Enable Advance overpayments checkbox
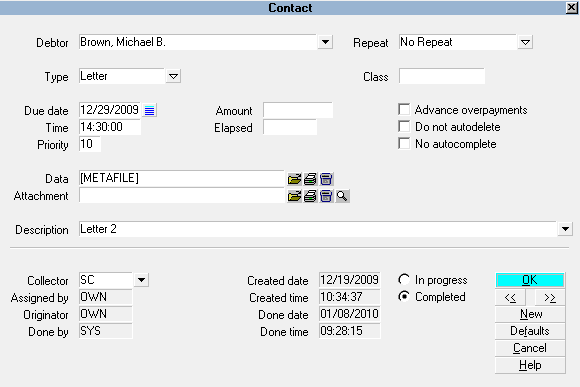 point(404,110)
